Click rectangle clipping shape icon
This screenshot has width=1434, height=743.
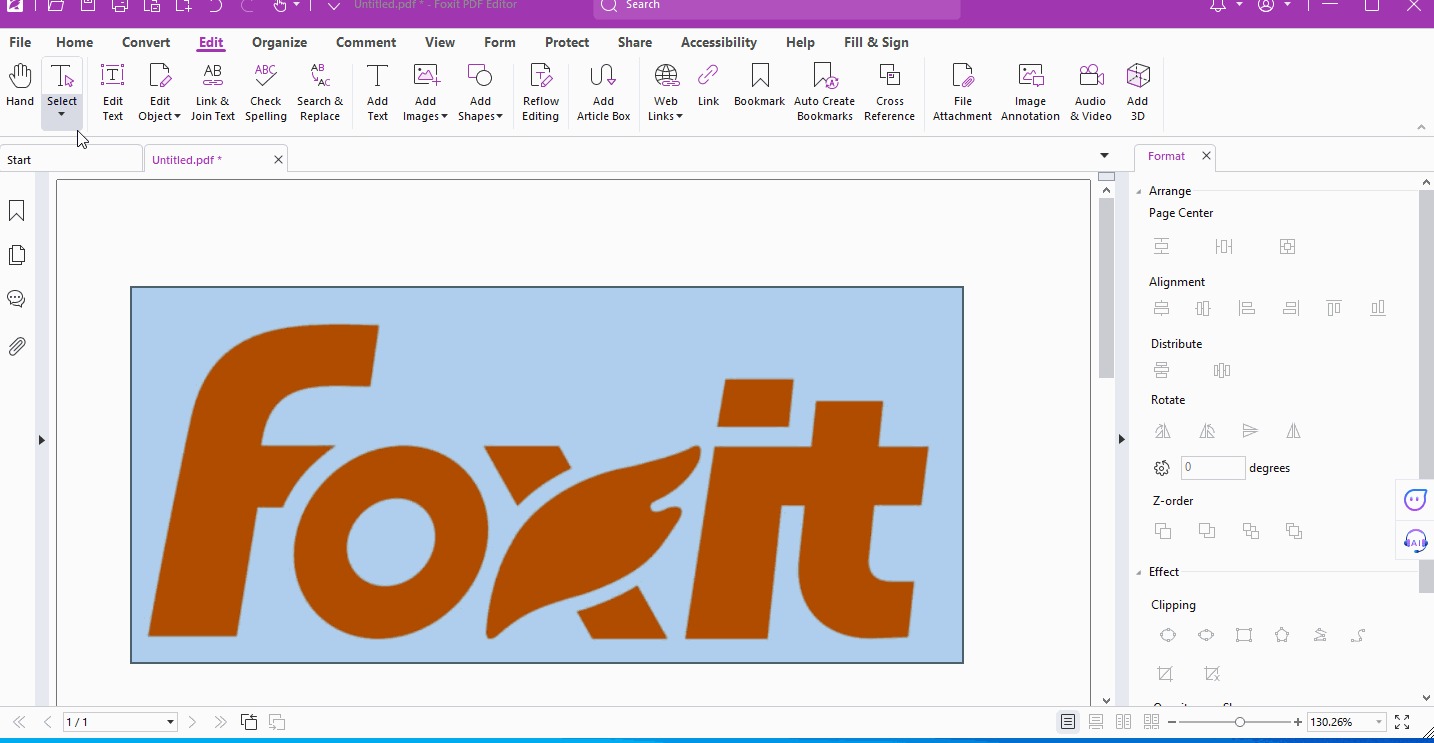1244,635
